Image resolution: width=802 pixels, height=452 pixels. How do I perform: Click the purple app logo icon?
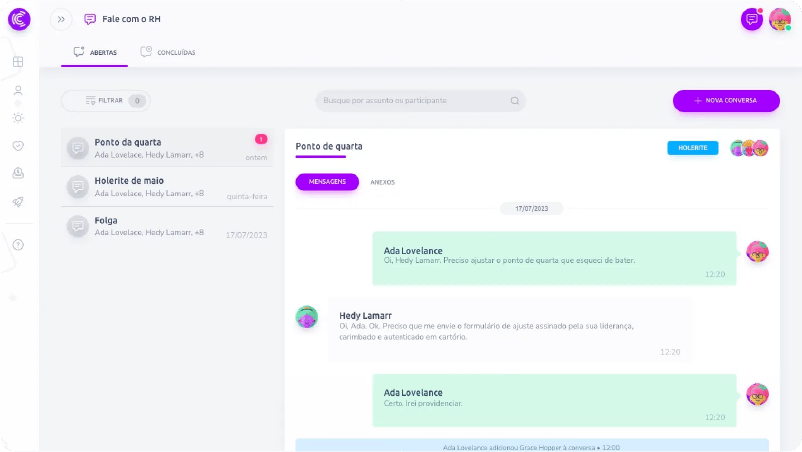click(x=19, y=19)
